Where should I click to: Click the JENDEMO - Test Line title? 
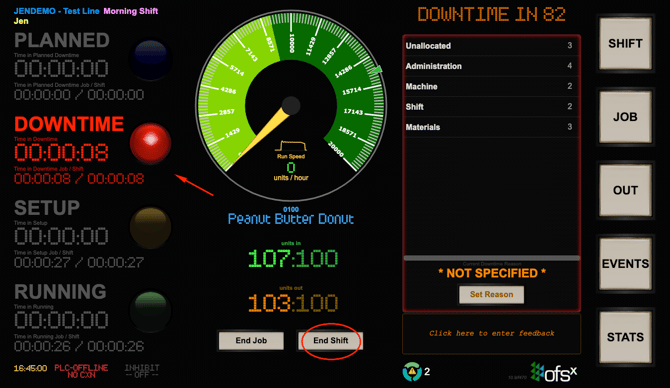point(56,11)
